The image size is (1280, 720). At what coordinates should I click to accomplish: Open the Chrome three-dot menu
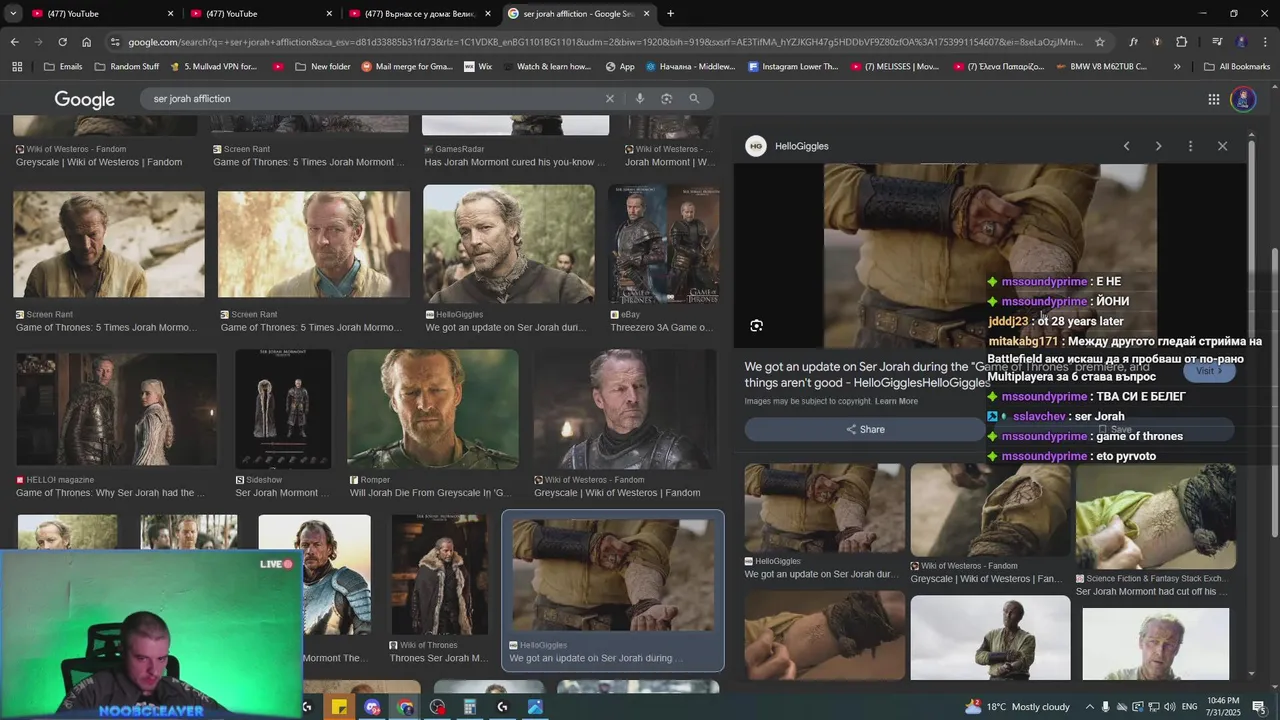(1265, 42)
